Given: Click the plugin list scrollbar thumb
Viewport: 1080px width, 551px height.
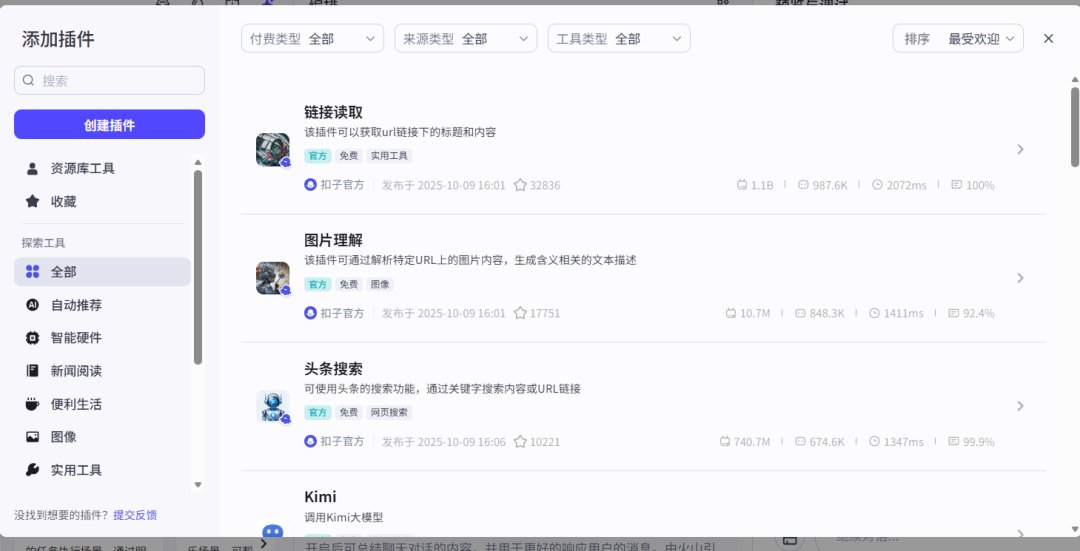Looking at the screenshot, I should (1074, 127).
